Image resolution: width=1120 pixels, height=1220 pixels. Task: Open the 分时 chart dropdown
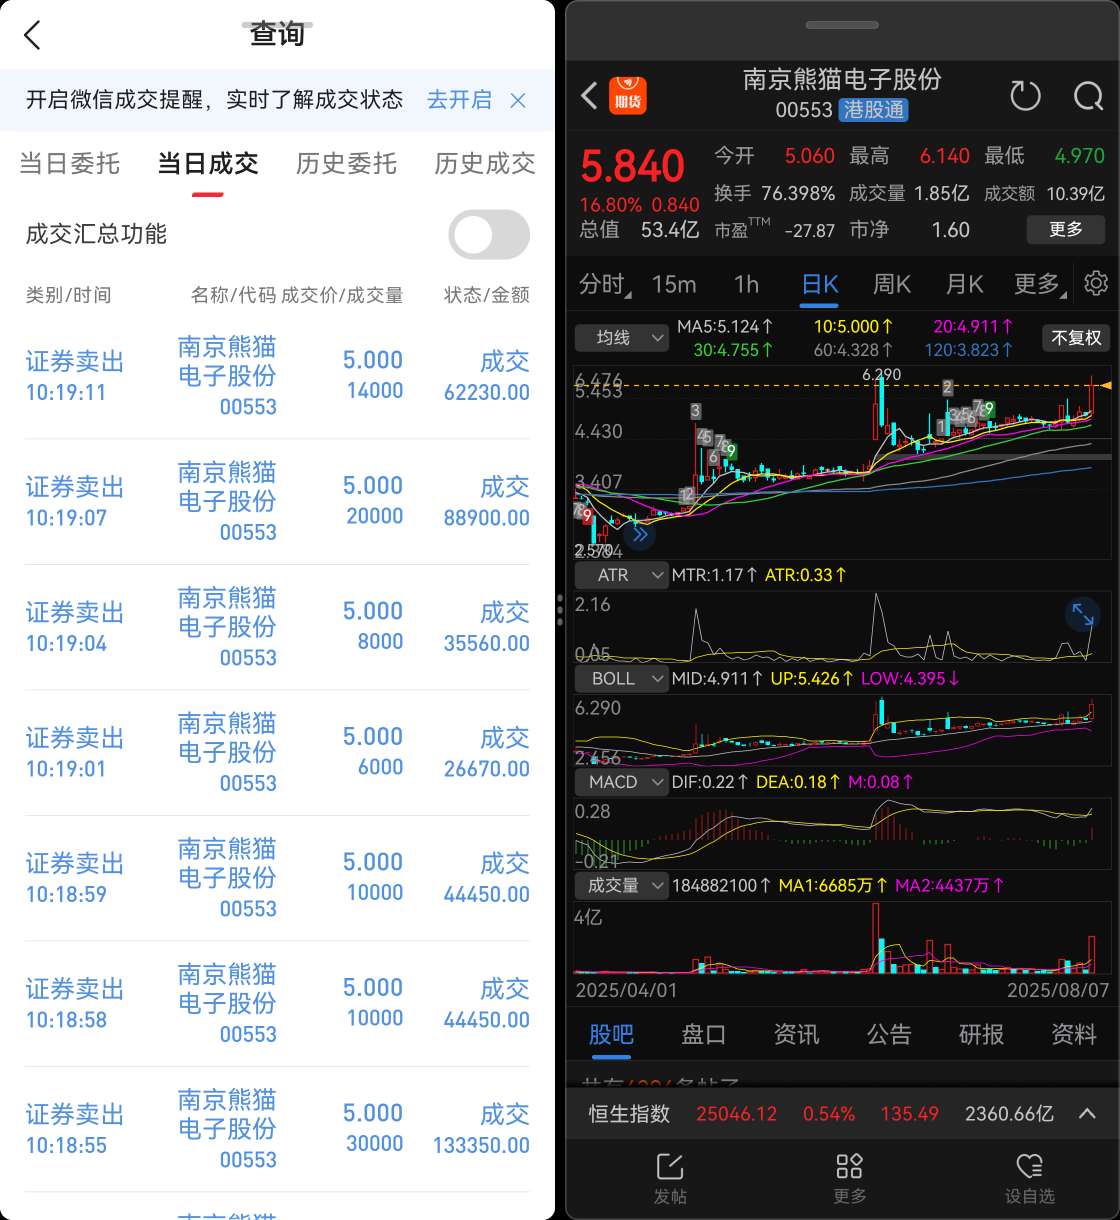pos(605,284)
